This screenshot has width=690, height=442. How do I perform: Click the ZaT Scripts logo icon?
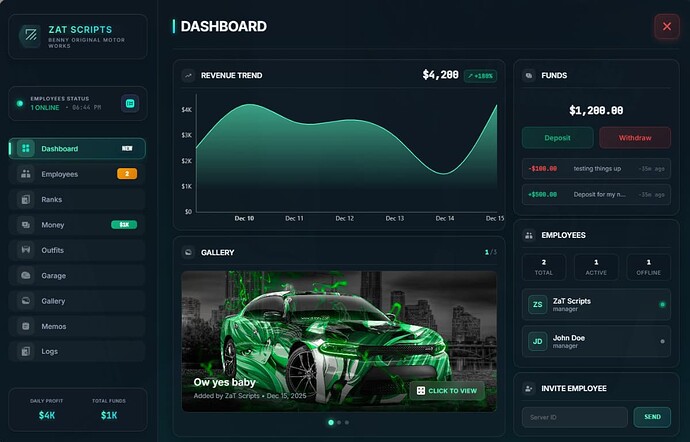click(x=30, y=35)
